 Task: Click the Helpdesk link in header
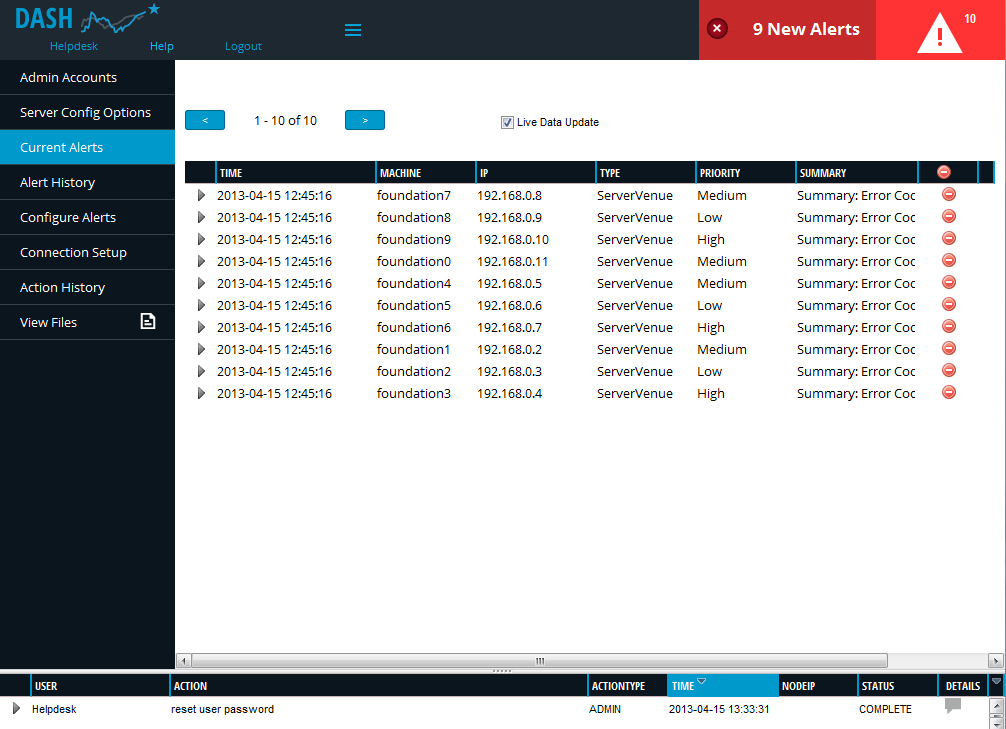pos(74,46)
